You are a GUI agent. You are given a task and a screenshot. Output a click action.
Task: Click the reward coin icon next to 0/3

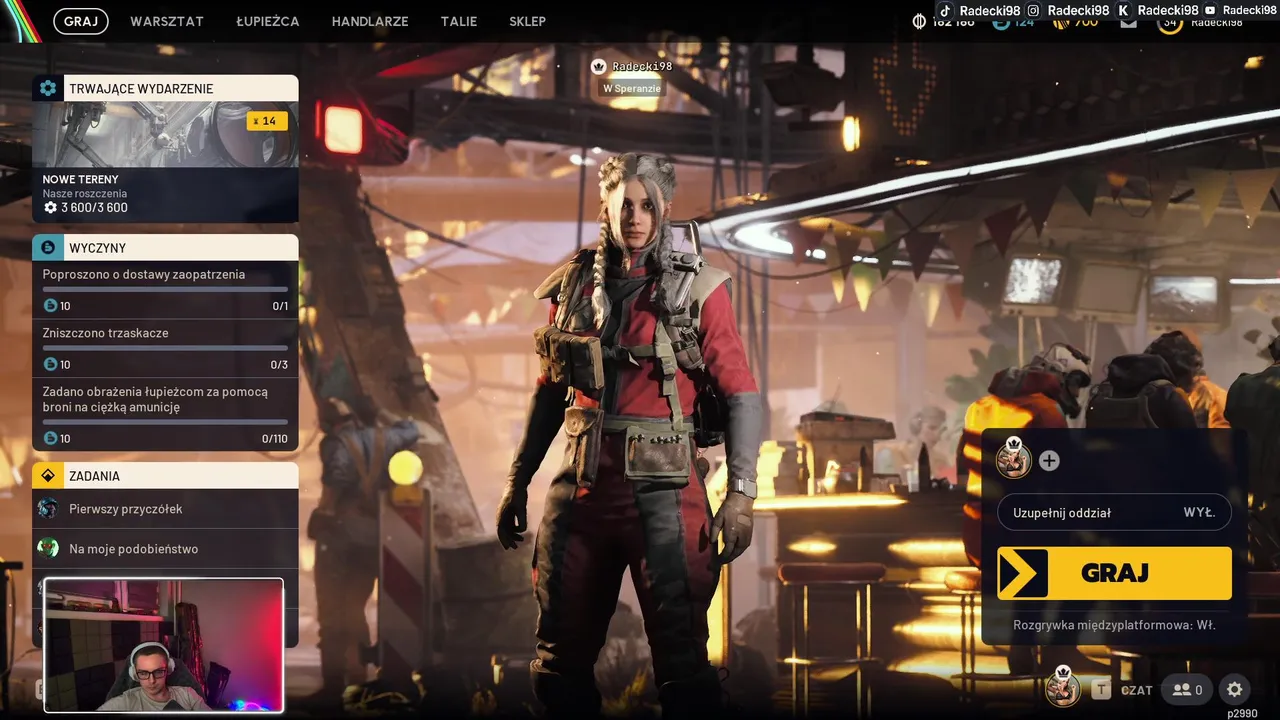pyautogui.click(x=50, y=365)
